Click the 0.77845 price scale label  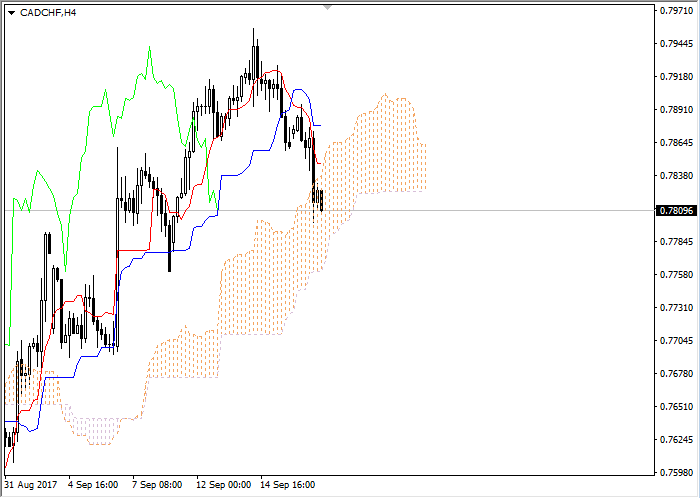tap(676, 242)
